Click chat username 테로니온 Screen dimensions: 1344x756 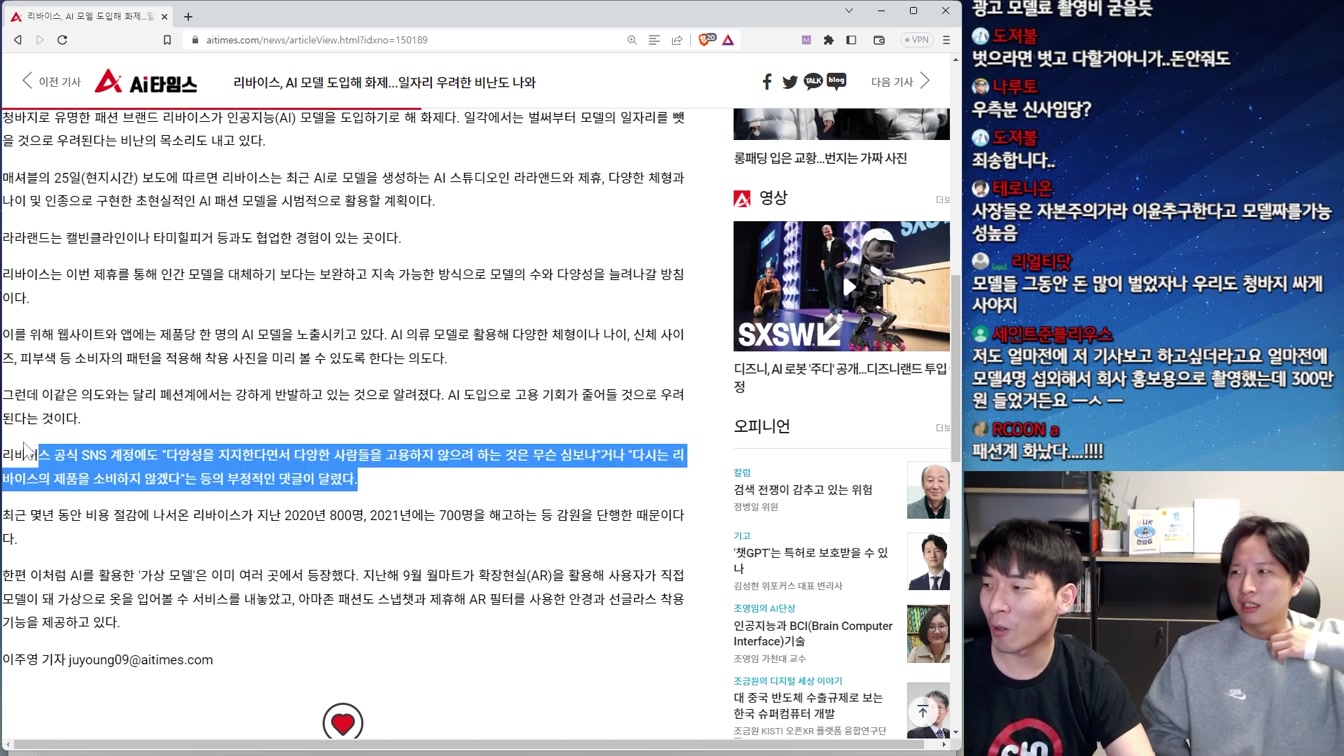click(x=1022, y=189)
